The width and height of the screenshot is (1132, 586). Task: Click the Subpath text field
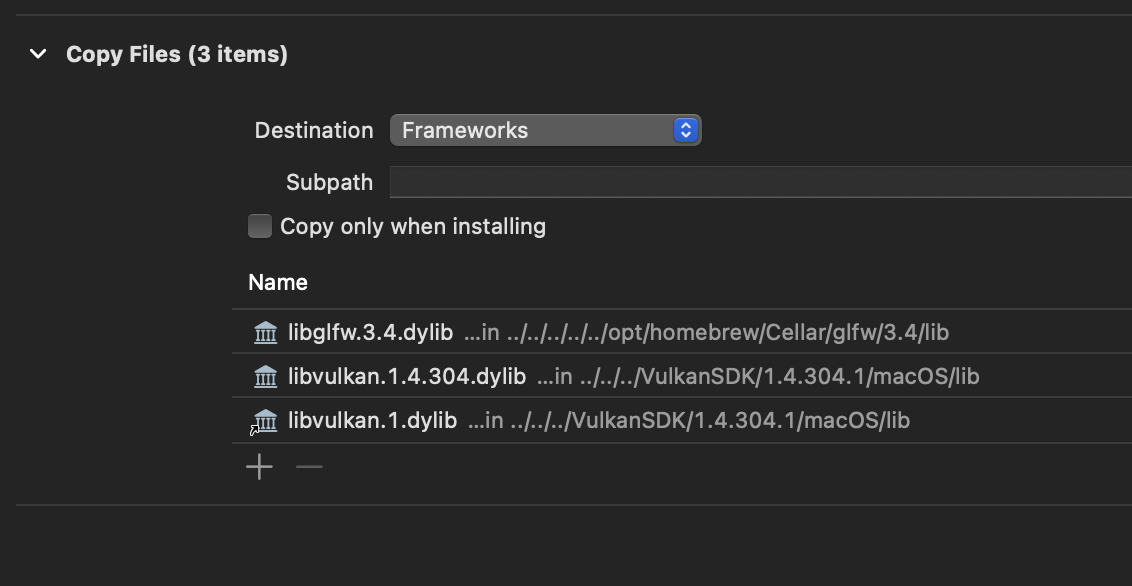[x=760, y=182]
